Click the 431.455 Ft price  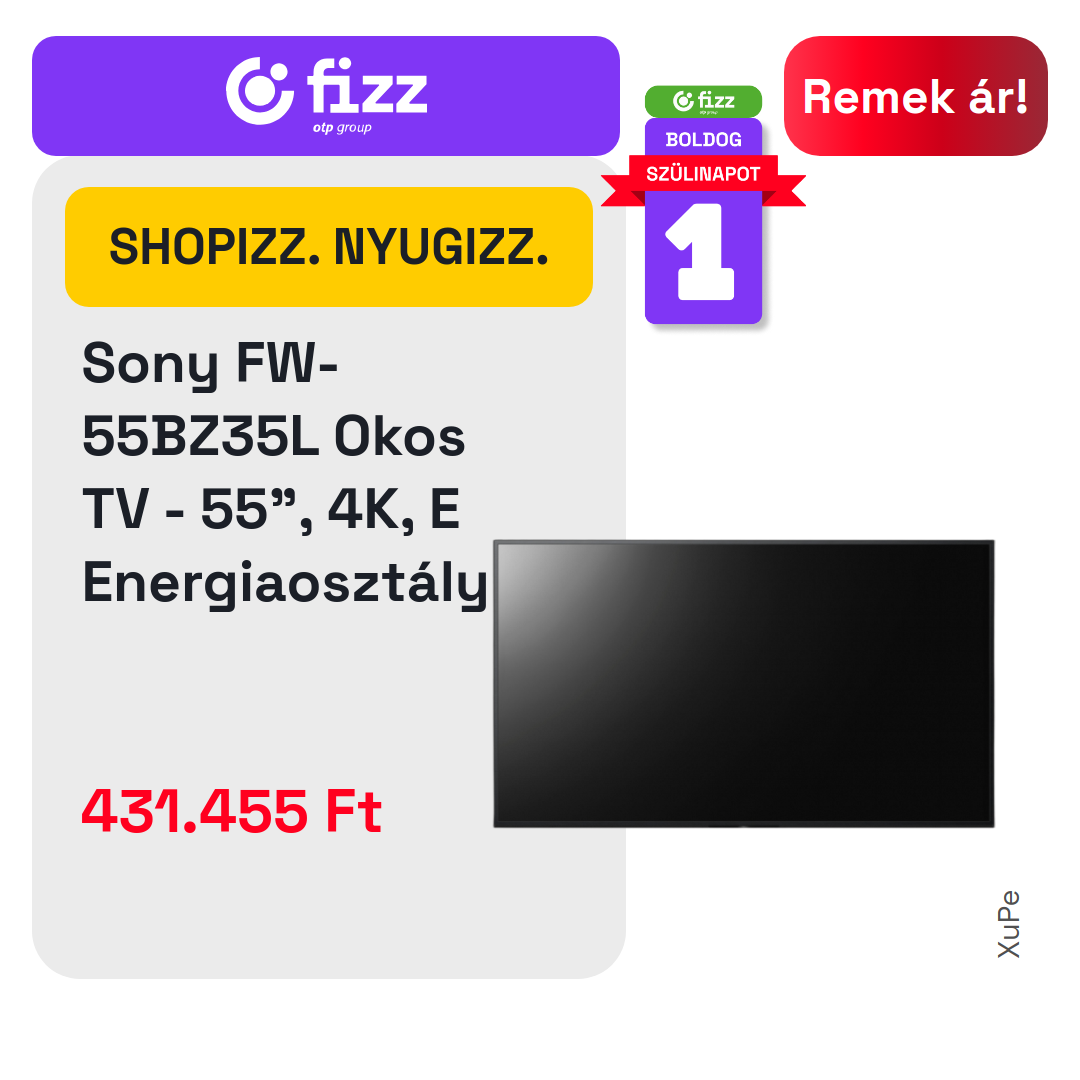pos(231,811)
